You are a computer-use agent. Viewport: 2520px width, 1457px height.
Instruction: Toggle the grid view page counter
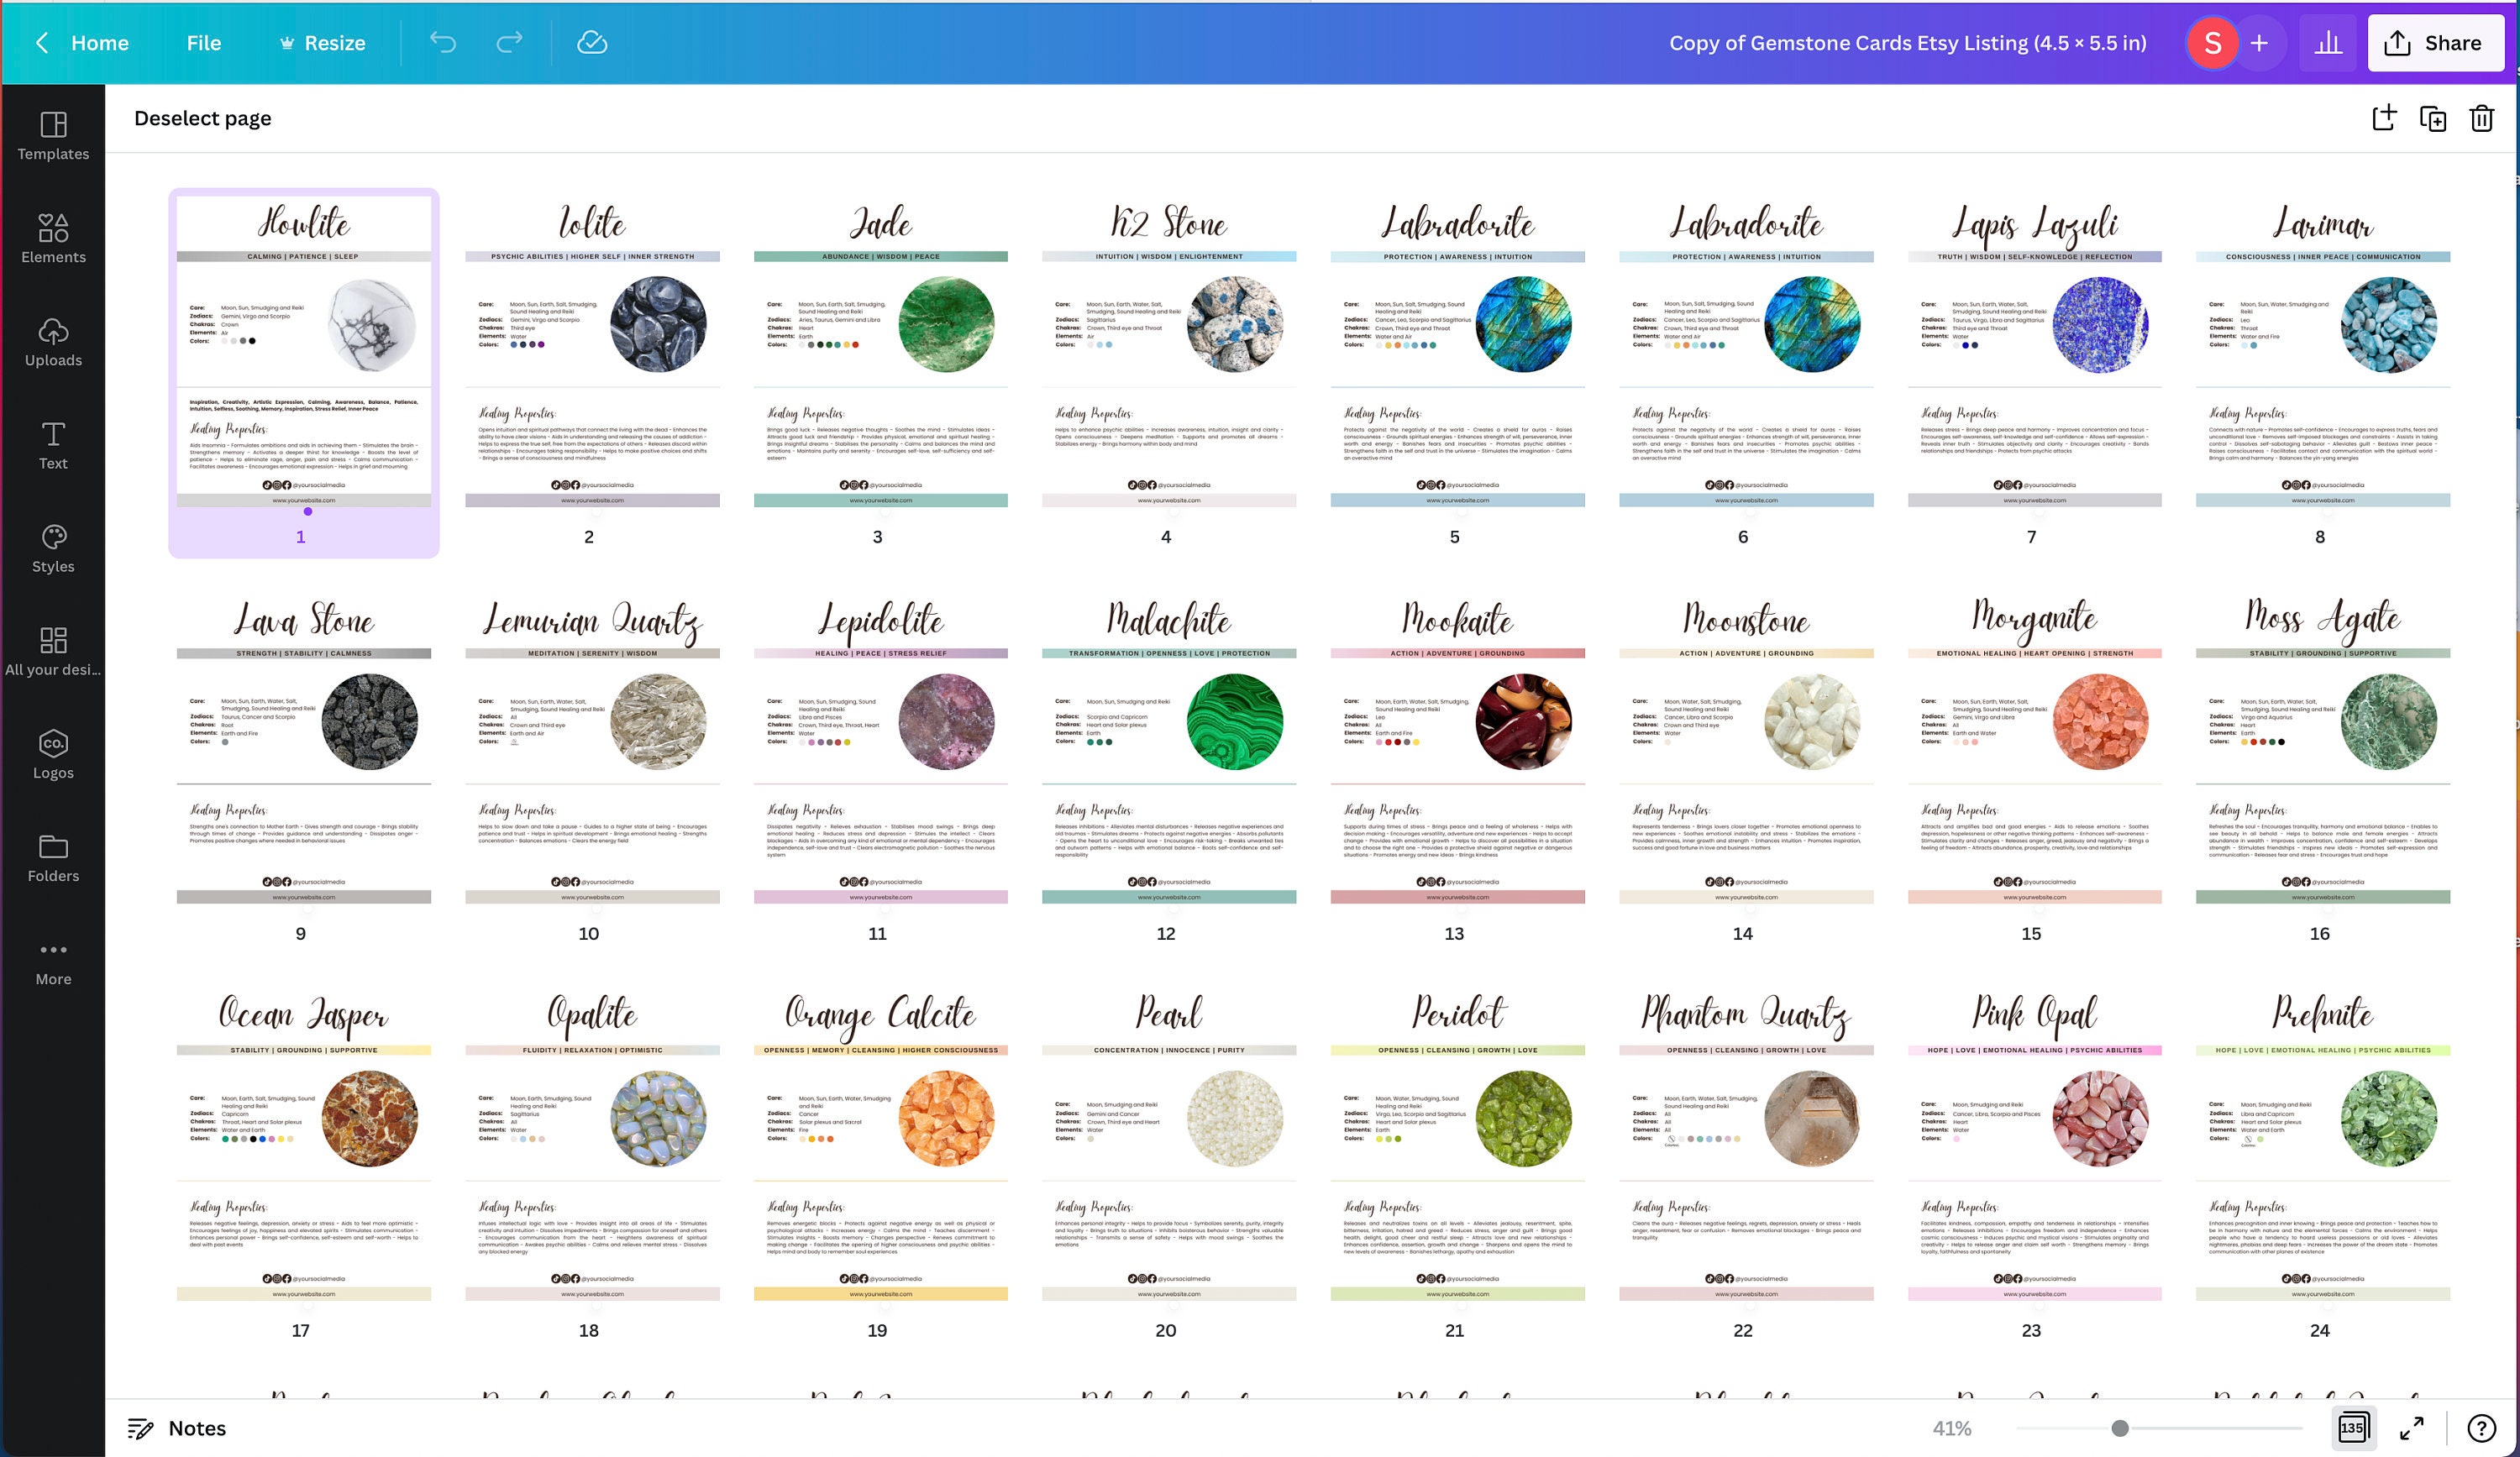click(2353, 1427)
